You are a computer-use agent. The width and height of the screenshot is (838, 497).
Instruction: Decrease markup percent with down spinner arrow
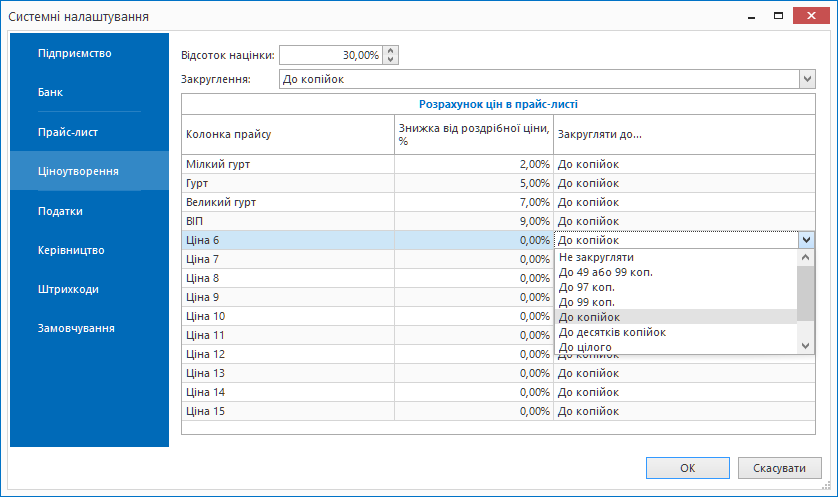pos(391,60)
